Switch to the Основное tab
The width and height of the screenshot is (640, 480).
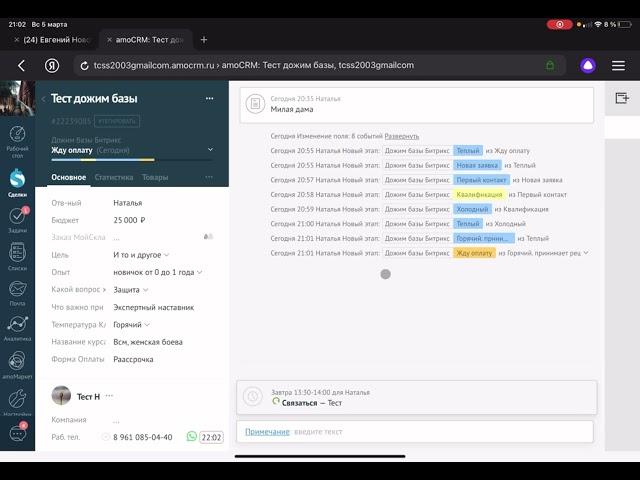69,177
